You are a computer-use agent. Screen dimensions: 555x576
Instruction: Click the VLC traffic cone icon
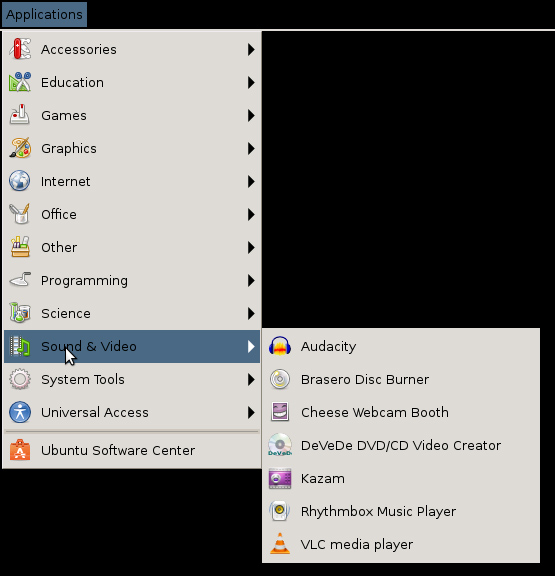click(280, 544)
